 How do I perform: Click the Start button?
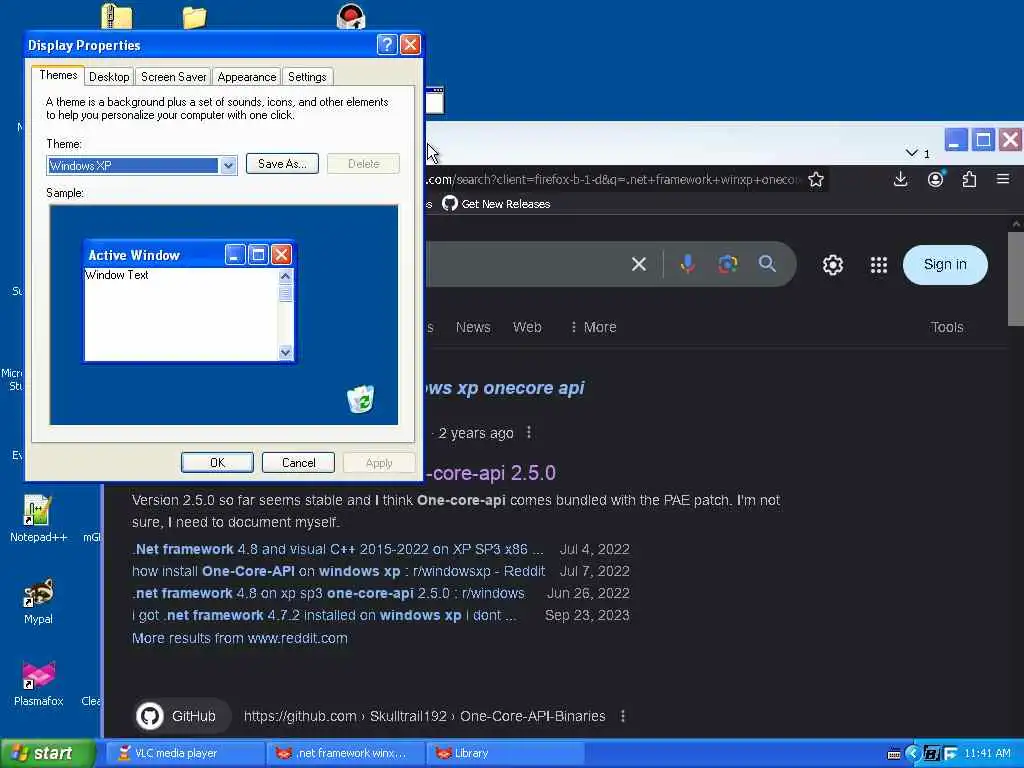47,754
